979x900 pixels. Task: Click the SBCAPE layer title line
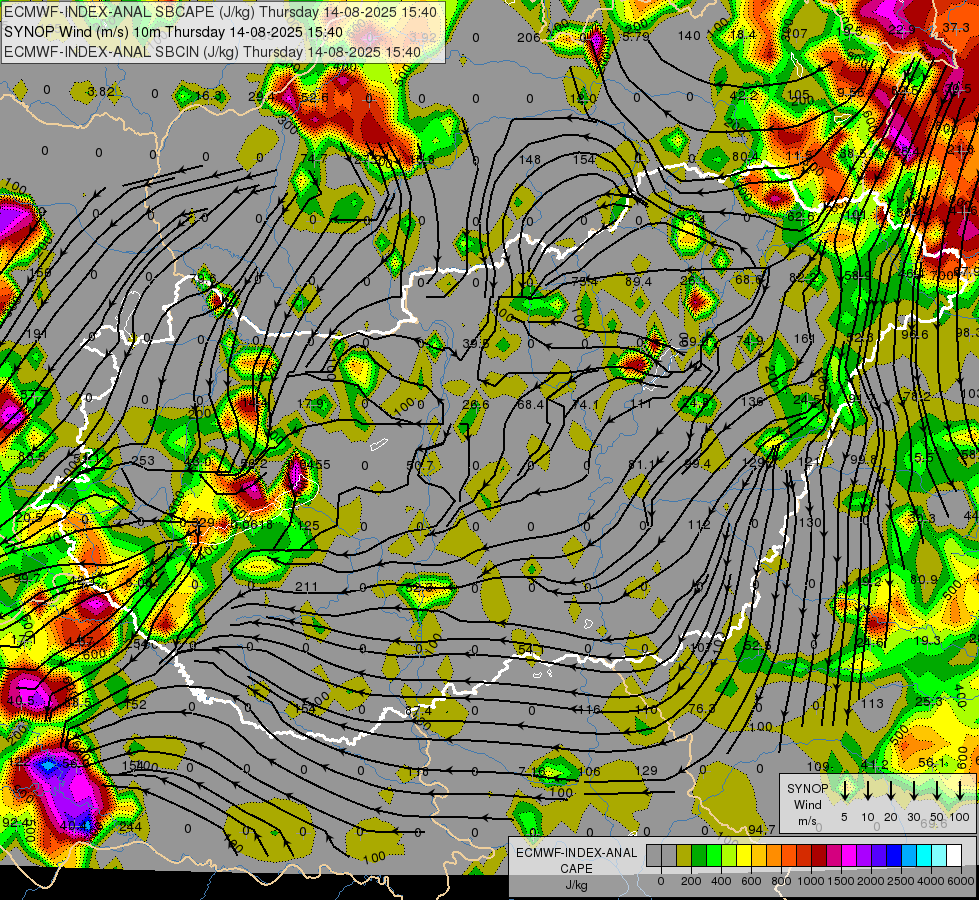pos(220,12)
